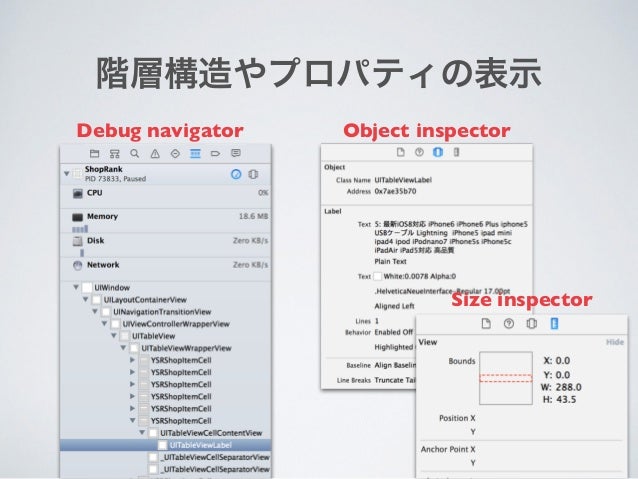638x479 pixels.
Task: Open the Find navigator magnifier icon
Action: (x=135, y=153)
